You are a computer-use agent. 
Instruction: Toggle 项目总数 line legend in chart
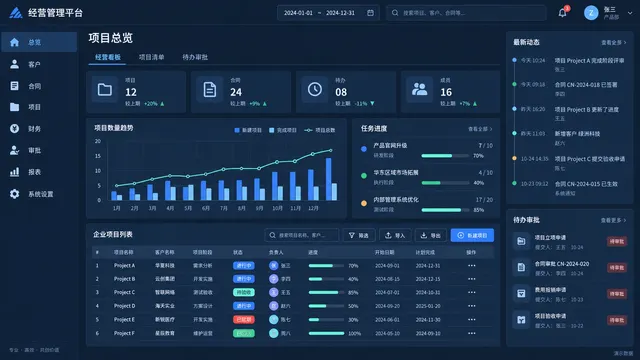[x=320, y=130]
